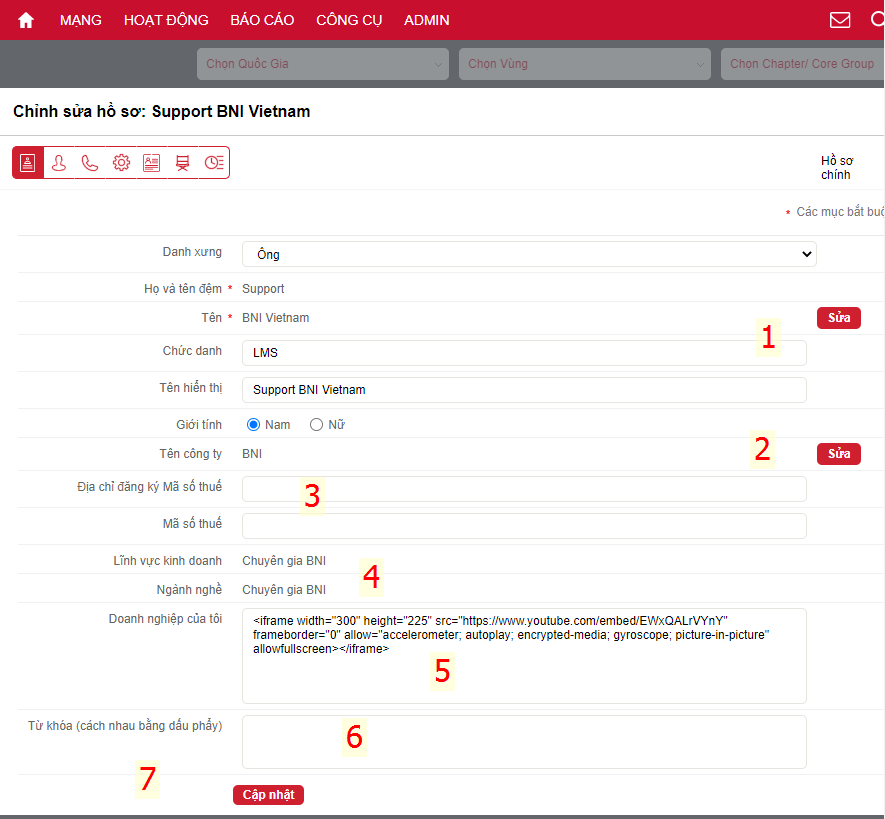
Task: Click the 'BNI Vietnam' value for Tên
Action: [x=275, y=318]
